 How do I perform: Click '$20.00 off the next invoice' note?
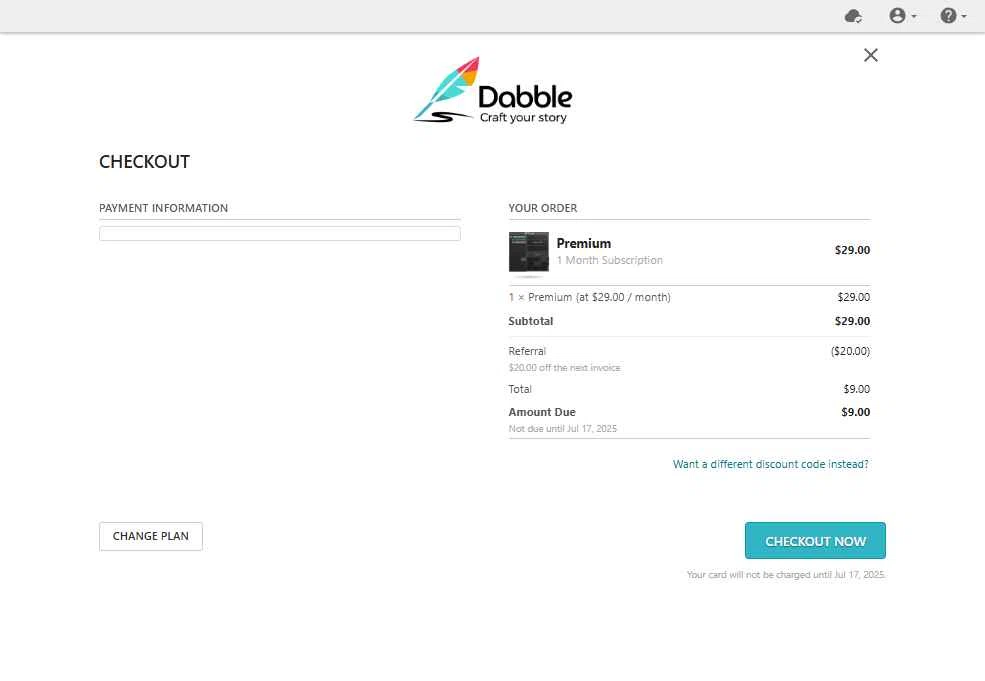pos(564,368)
